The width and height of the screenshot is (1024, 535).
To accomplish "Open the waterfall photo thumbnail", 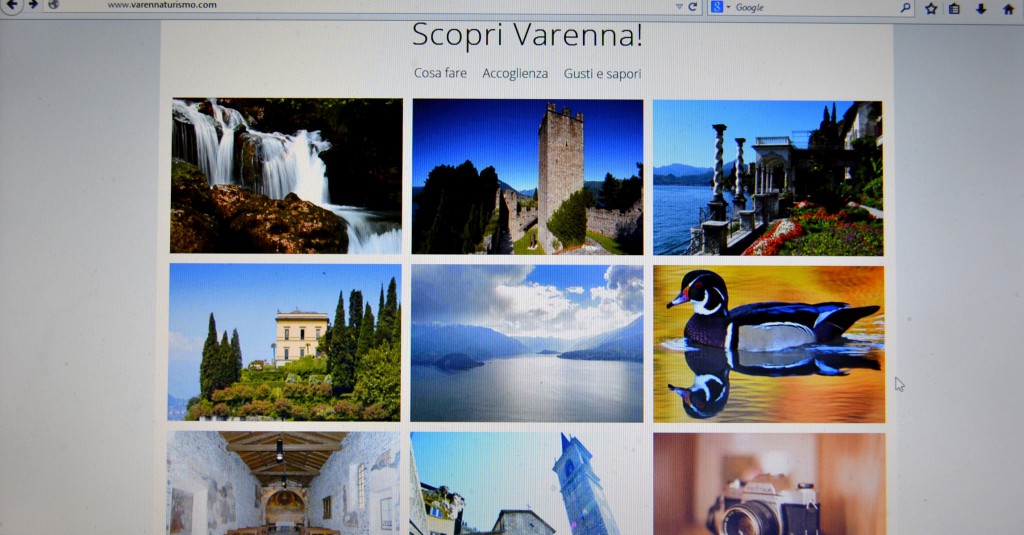I will [x=286, y=175].
